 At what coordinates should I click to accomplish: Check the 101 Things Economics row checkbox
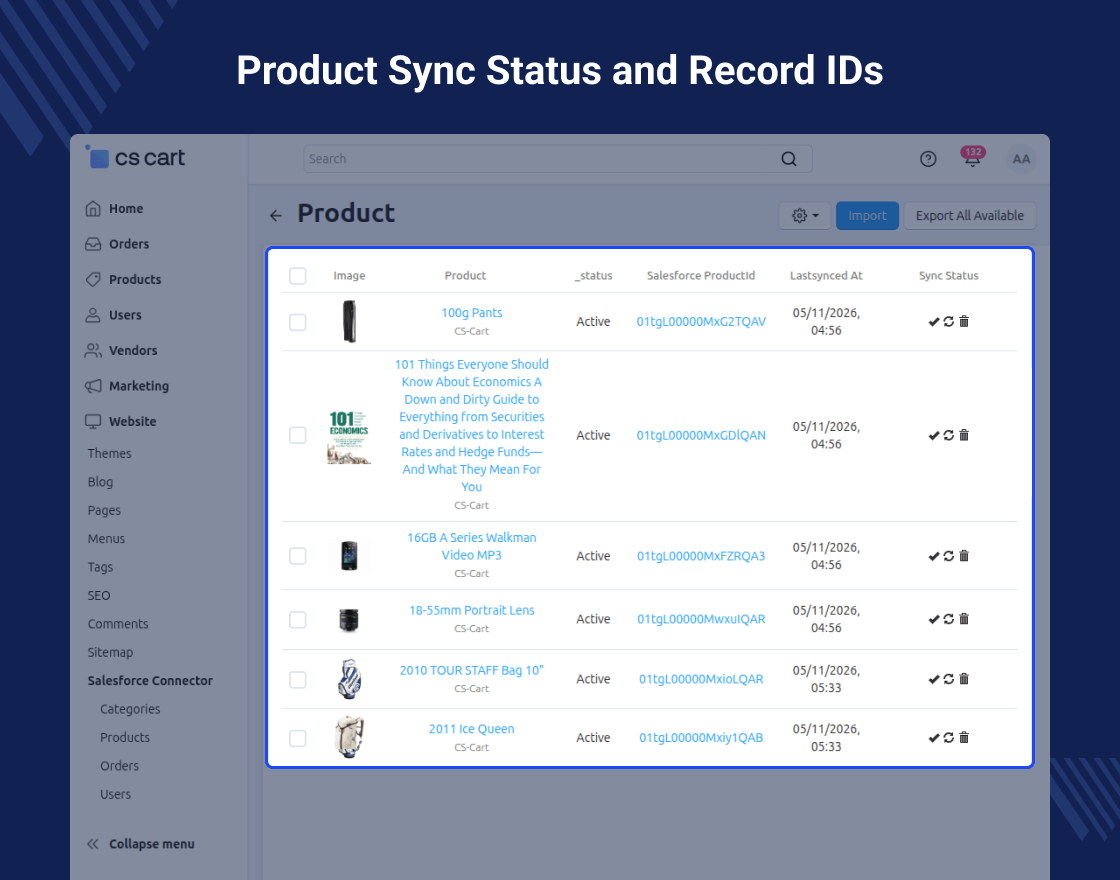coord(298,435)
